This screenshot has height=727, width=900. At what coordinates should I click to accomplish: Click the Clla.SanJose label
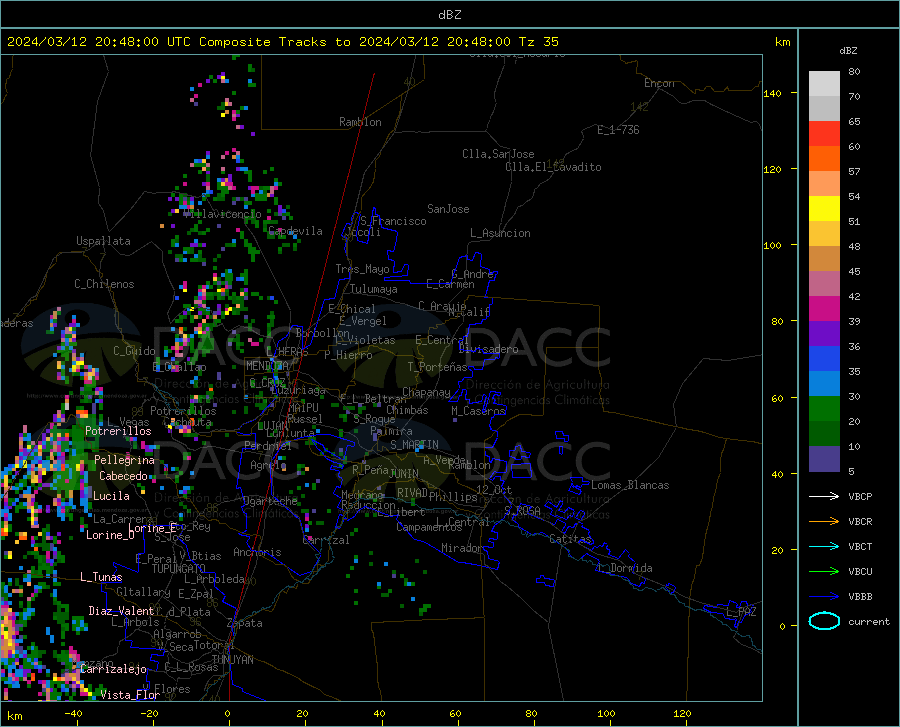coord(498,154)
